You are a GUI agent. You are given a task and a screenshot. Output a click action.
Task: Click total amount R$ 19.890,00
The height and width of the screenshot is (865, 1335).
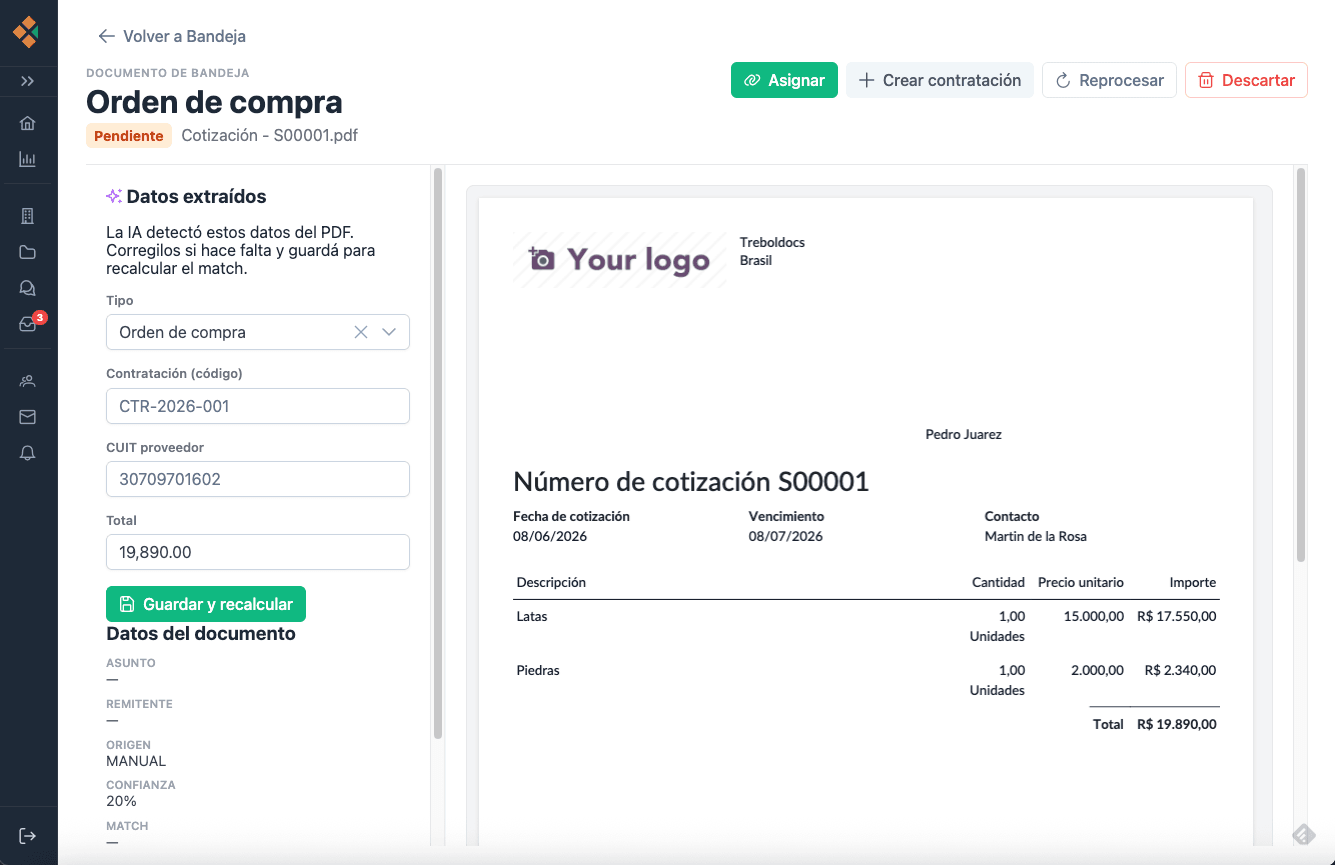1177,724
